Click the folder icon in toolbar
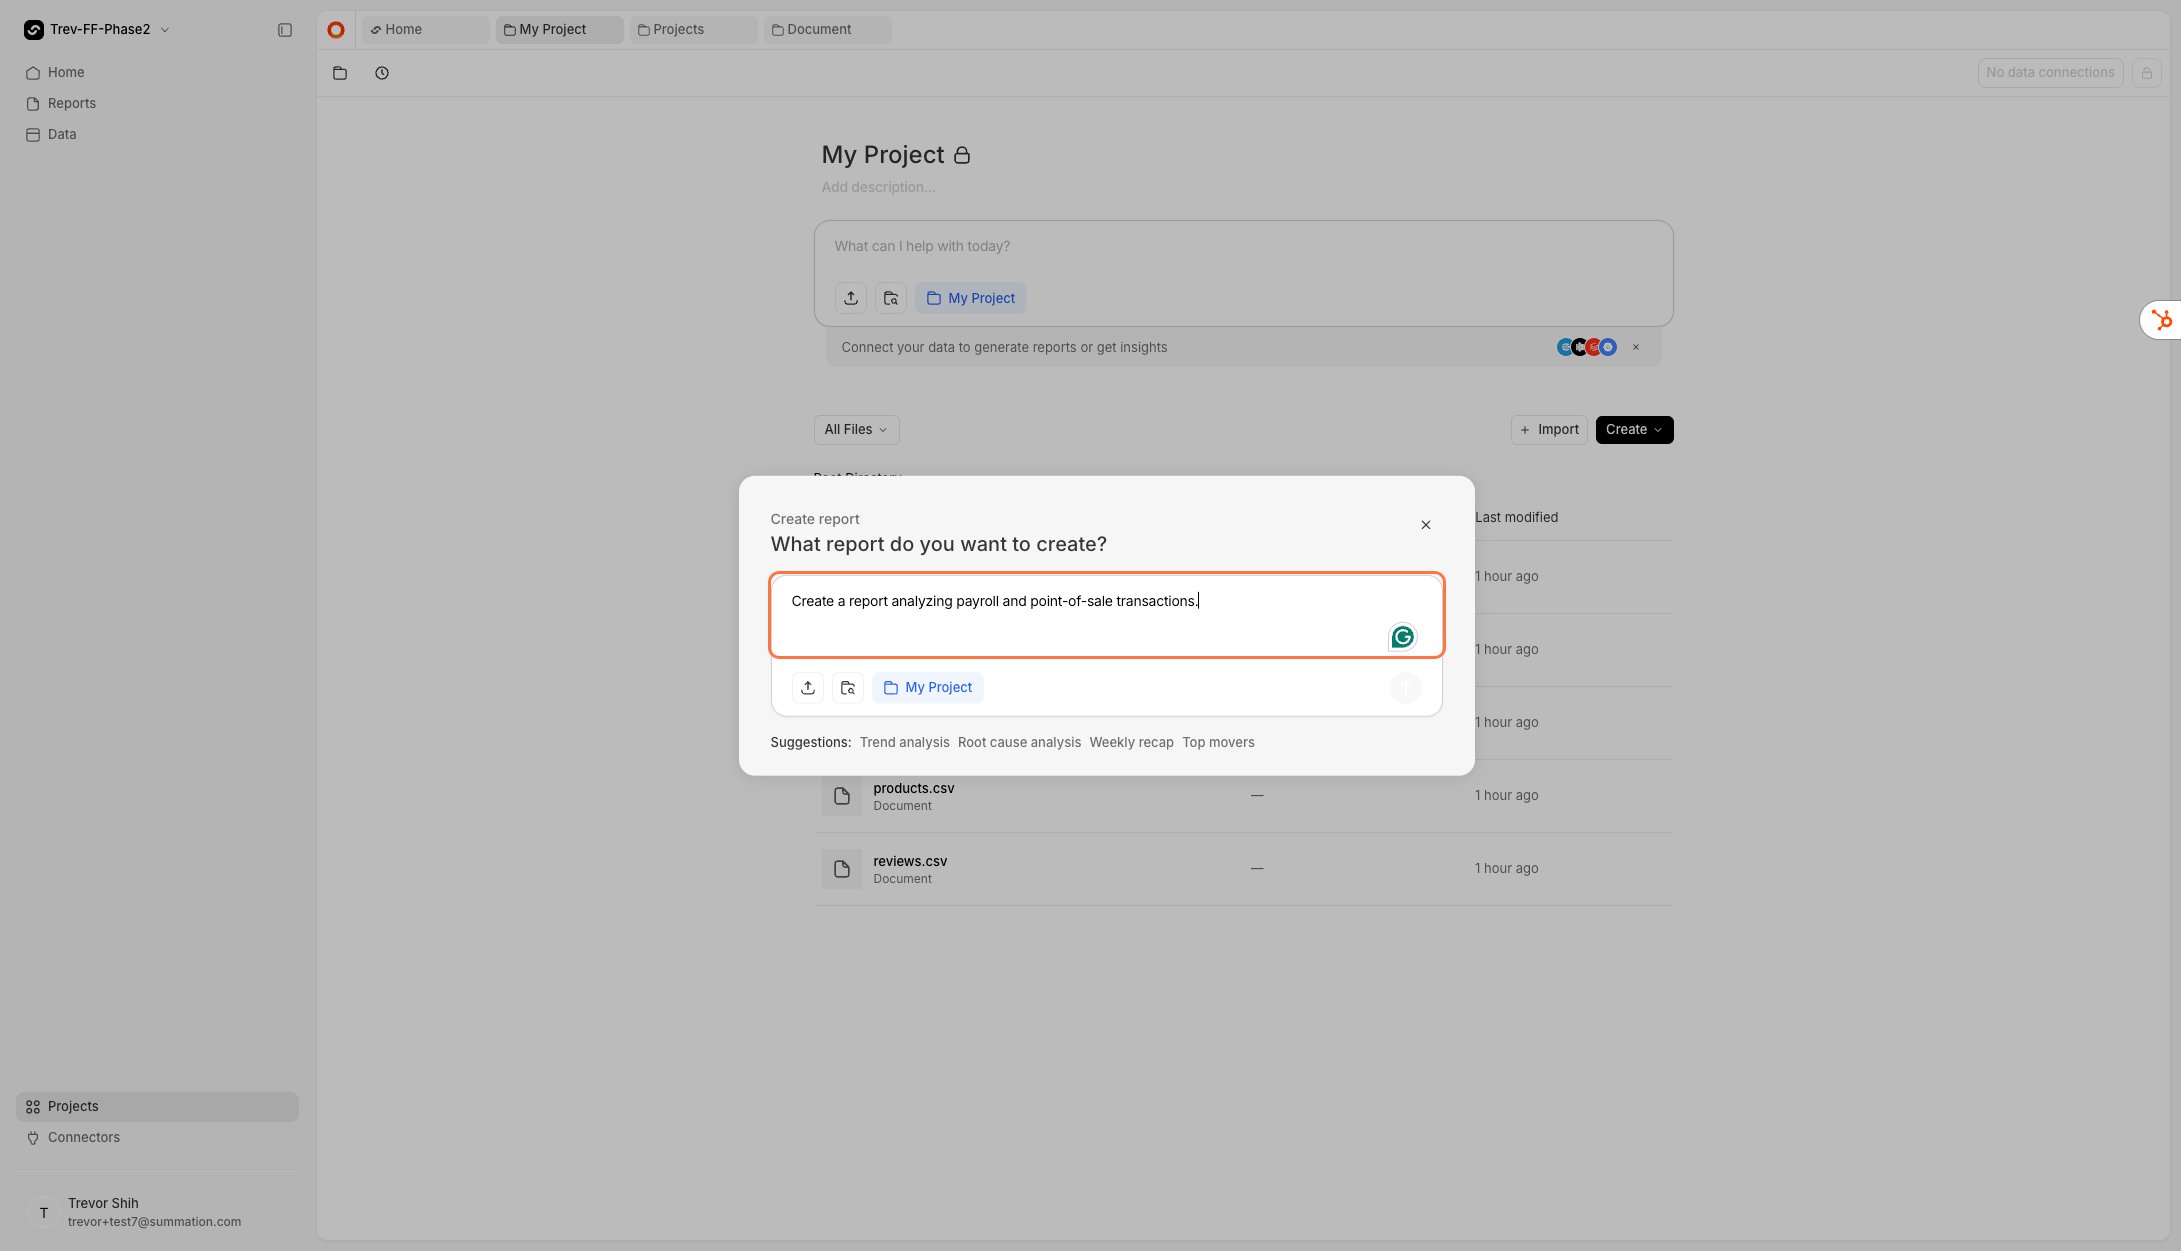This screenshot has height=1251, width=2181. click(340, 73)
